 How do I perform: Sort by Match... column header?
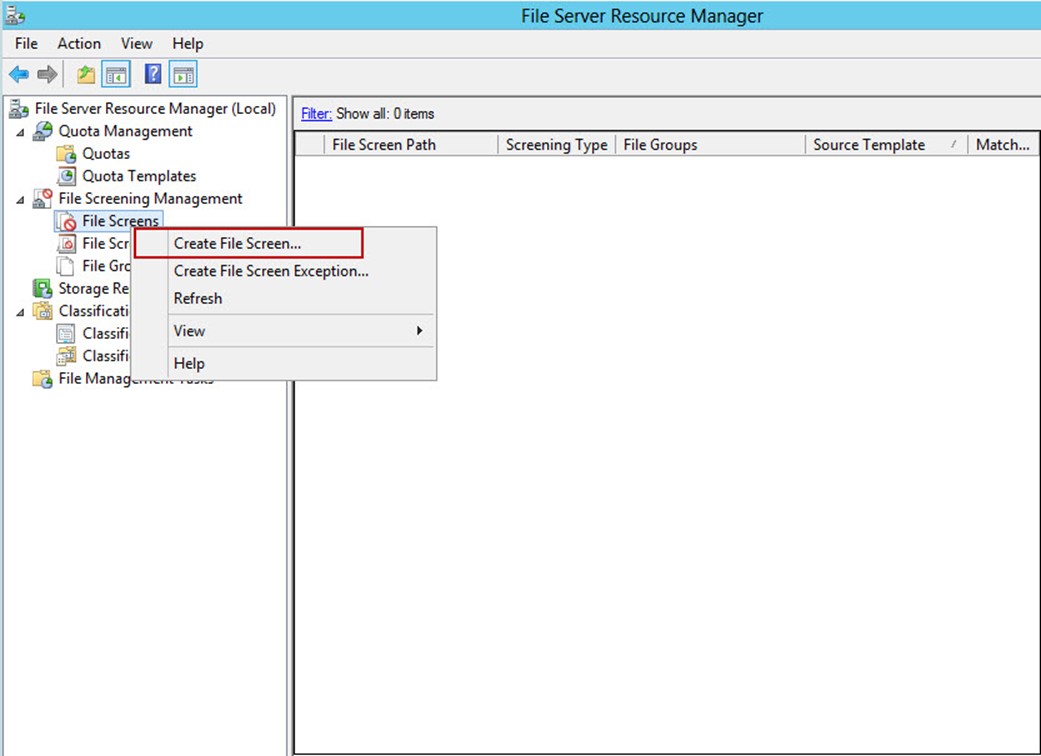[x=1002, y=145]
